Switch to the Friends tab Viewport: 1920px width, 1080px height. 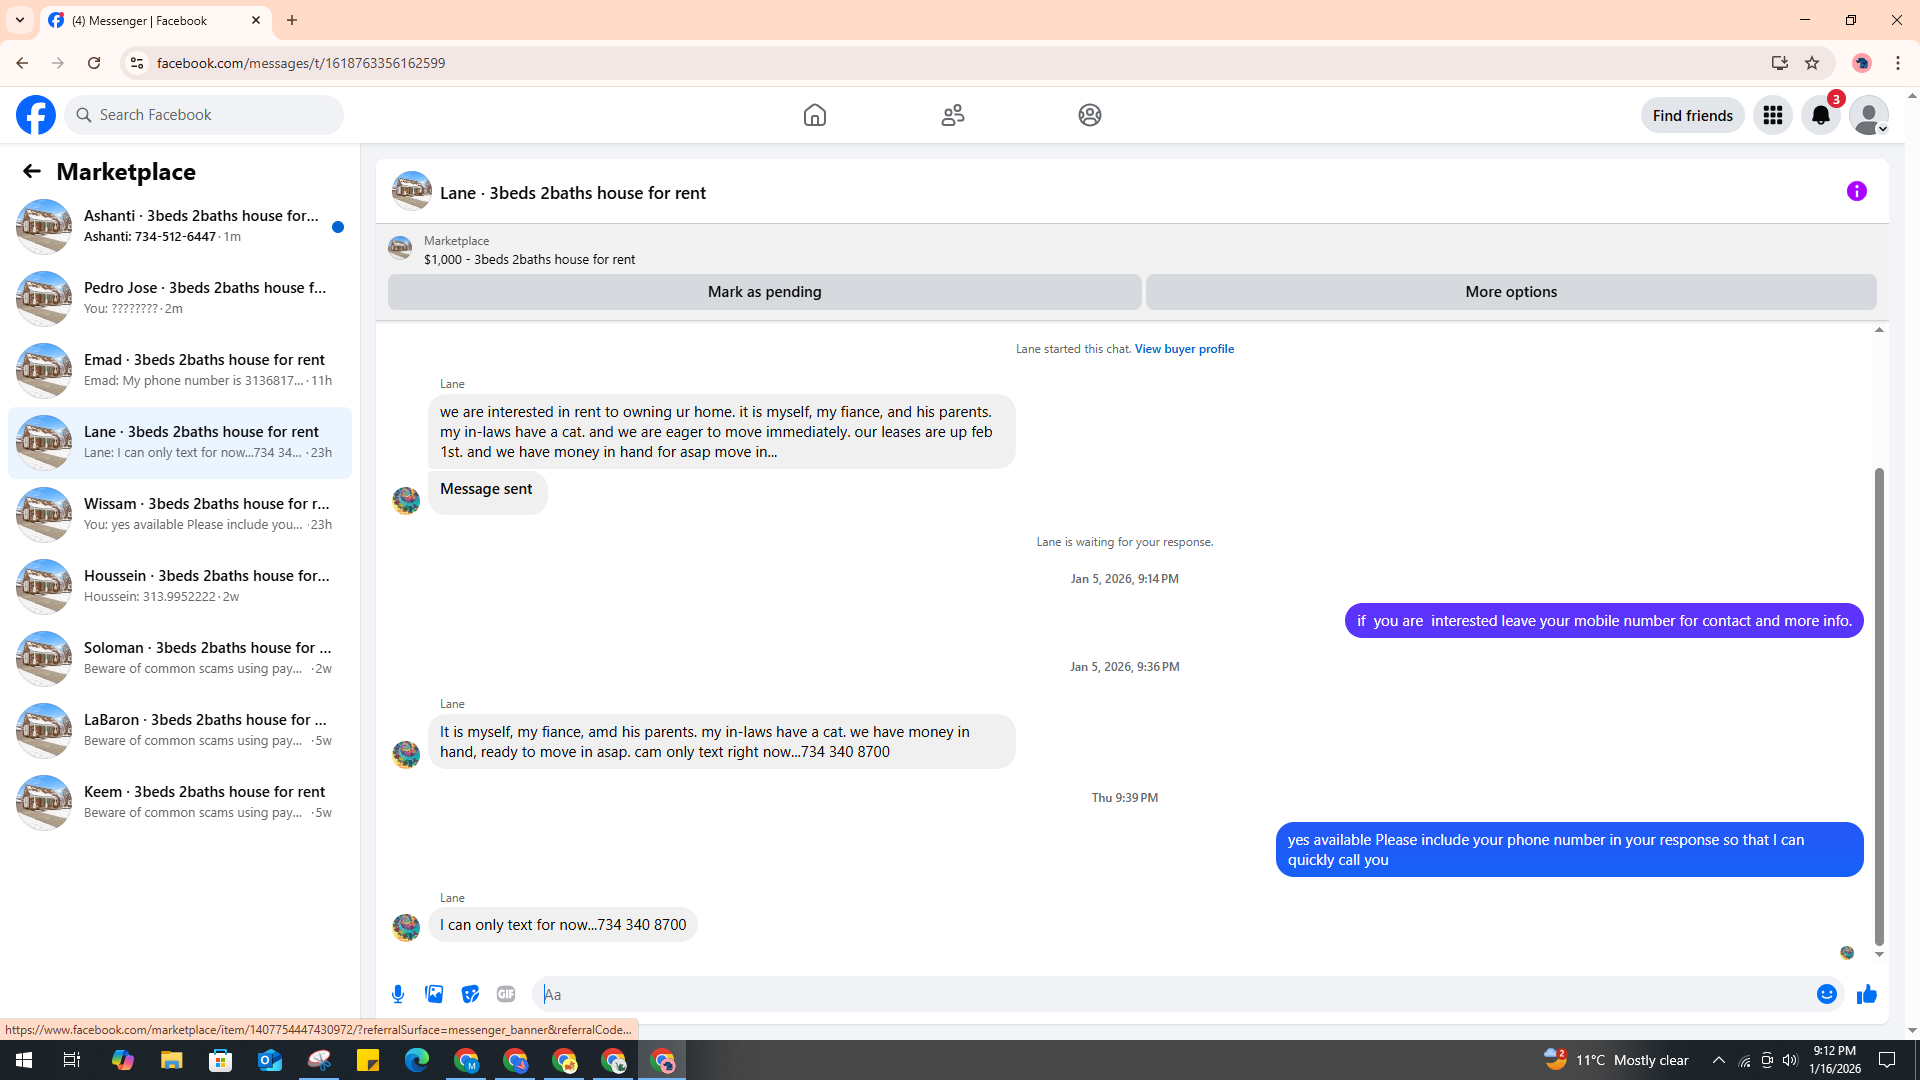(952, 115)
